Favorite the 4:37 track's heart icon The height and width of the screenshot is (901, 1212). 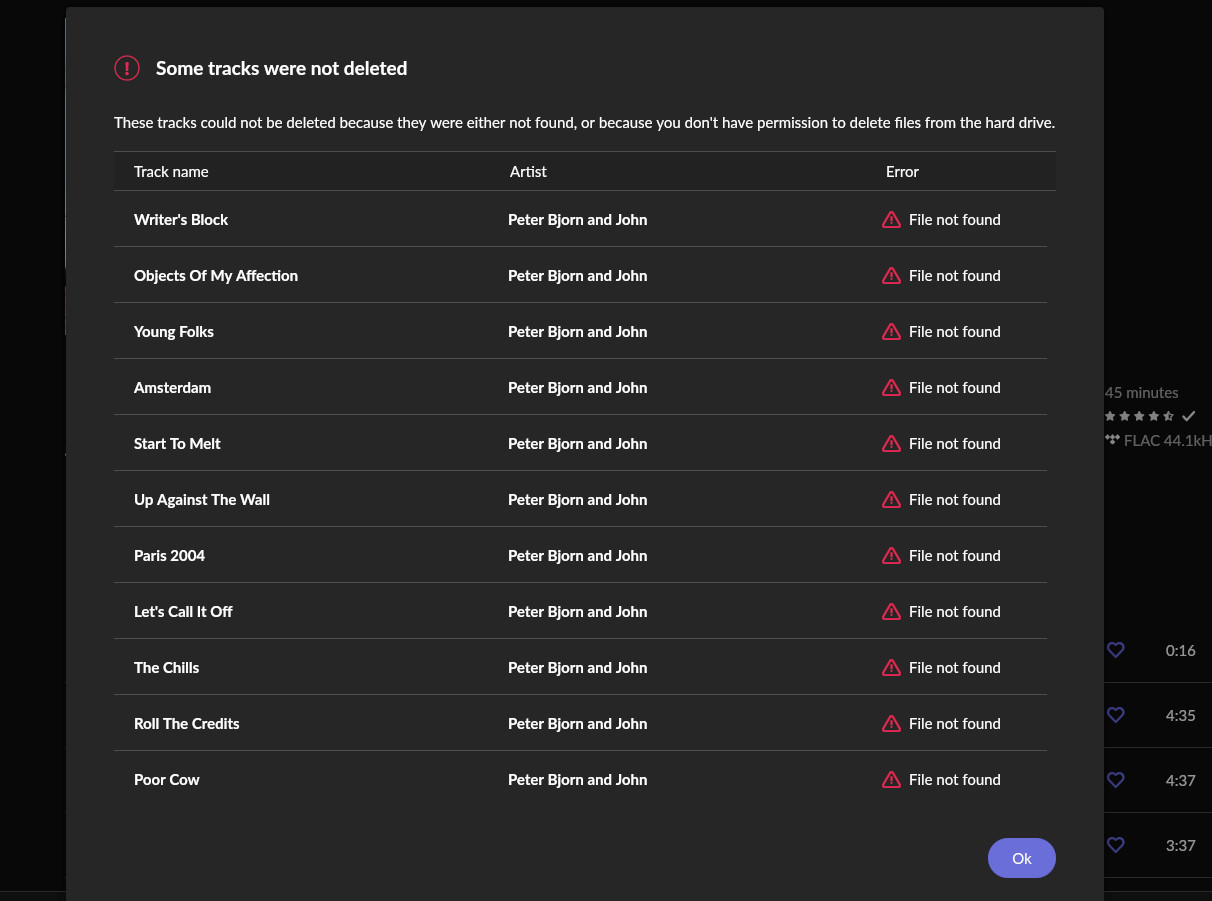point(1116,780)
